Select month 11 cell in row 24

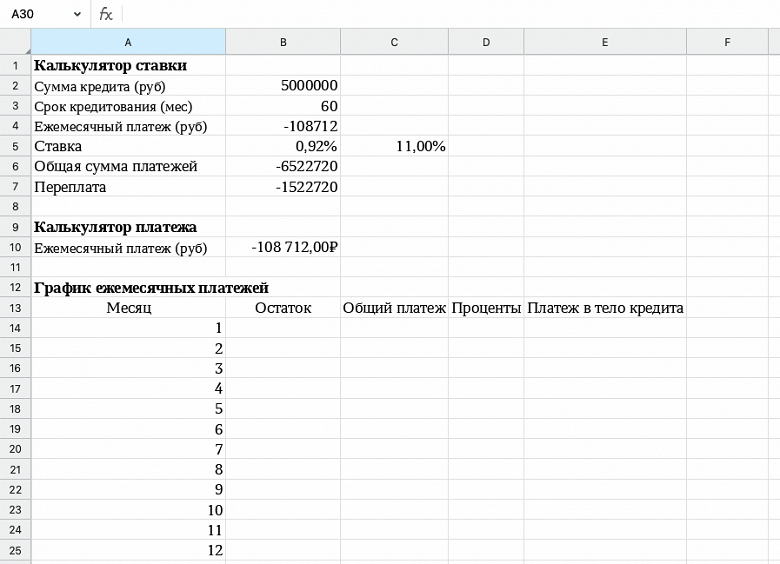(x=128, y=530)
